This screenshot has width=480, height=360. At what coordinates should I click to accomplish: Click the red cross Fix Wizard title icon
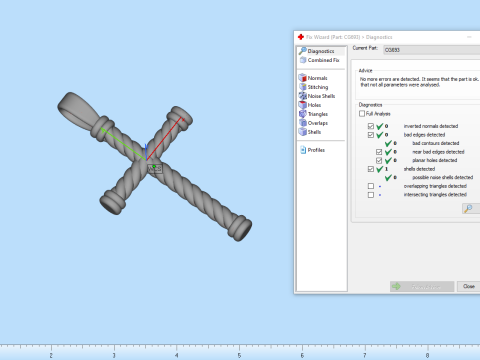click(x=301, y=37)
